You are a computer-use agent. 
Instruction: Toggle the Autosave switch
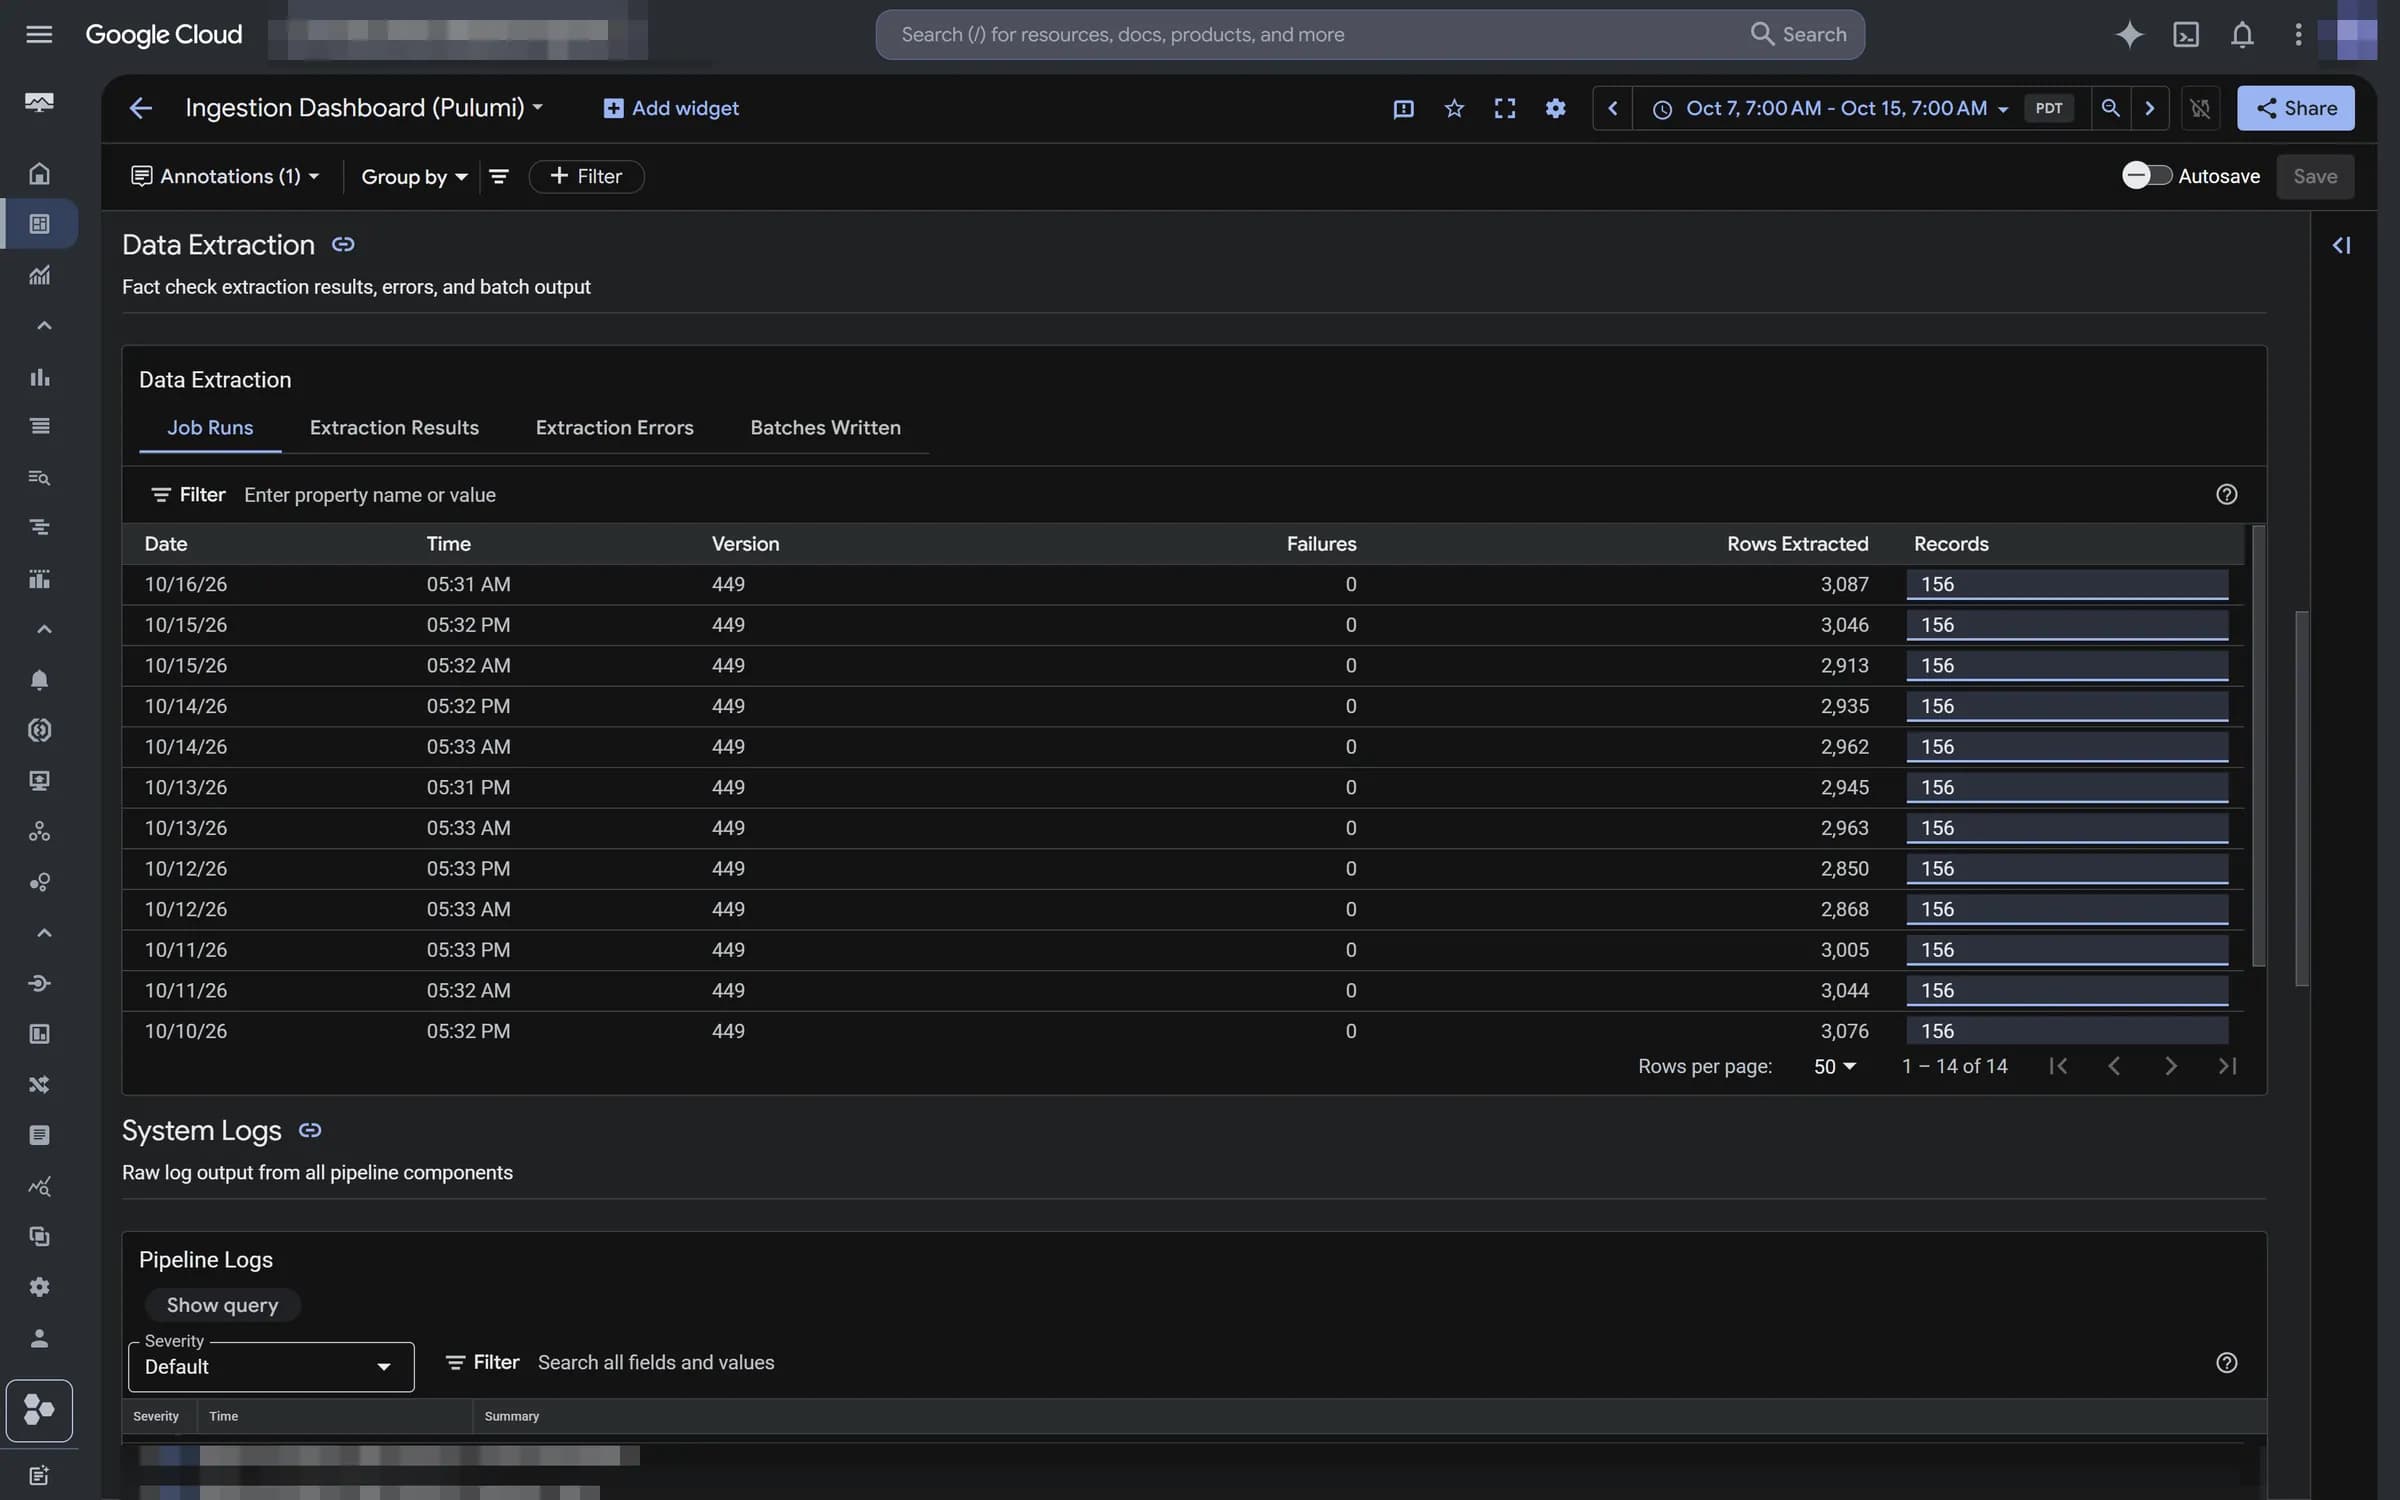coord(2146,176)
